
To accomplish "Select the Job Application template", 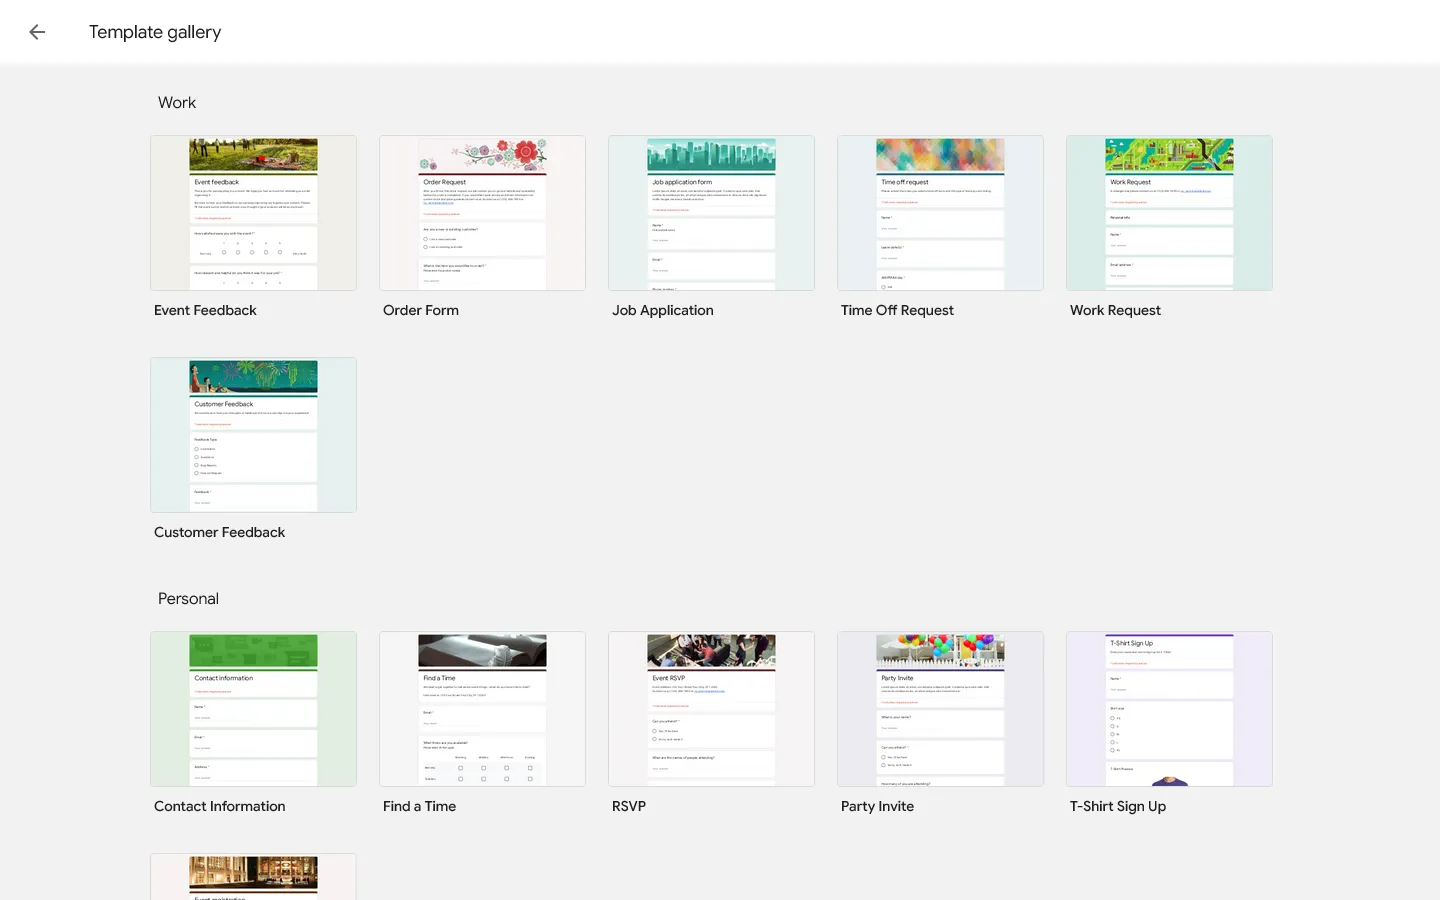I will pyautogui.click(x=711, y=212).
